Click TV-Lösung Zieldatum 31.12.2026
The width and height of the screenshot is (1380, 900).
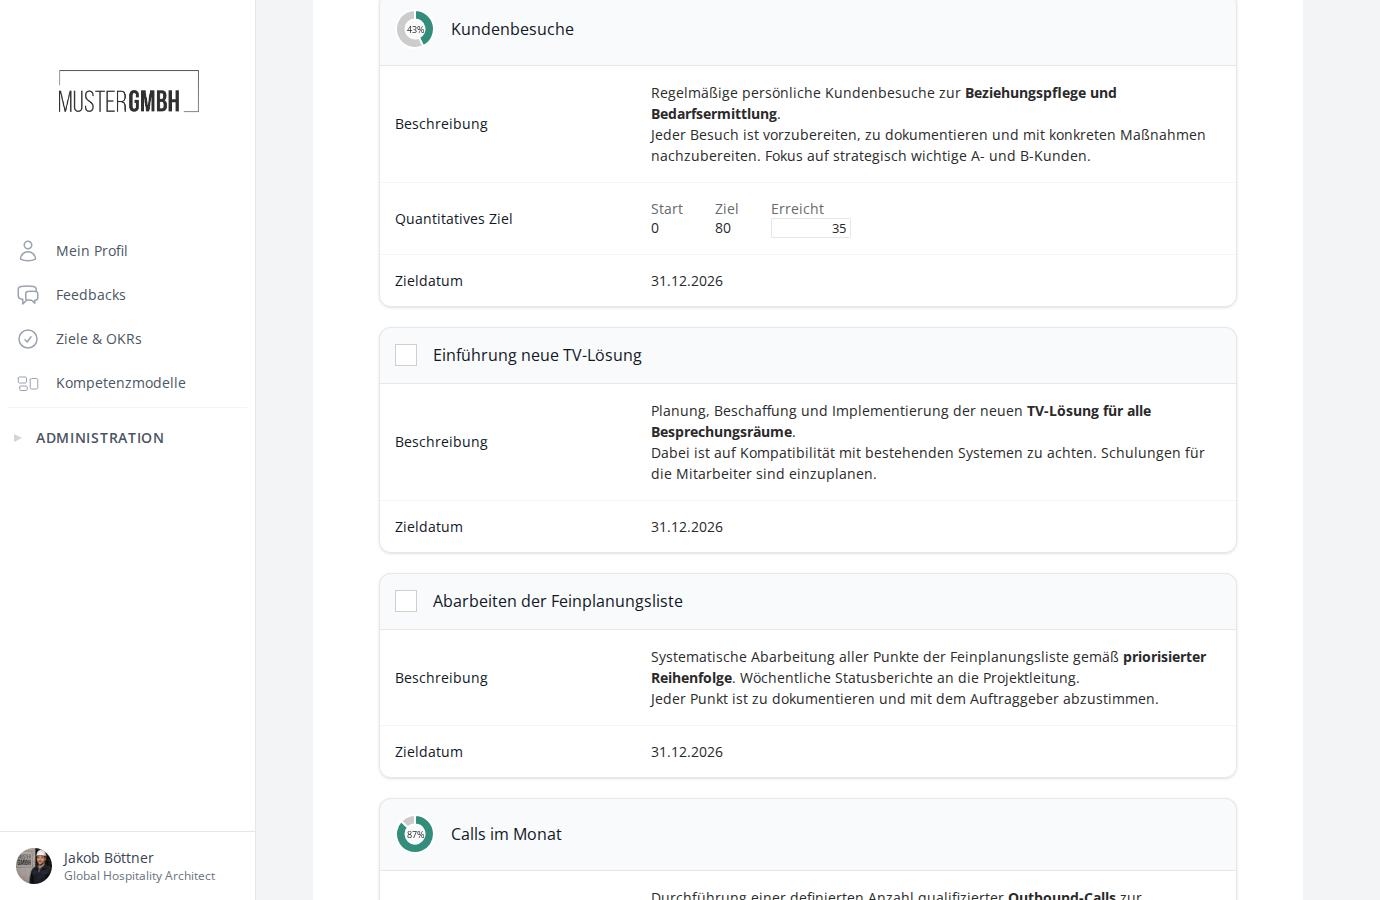point(687,527)
